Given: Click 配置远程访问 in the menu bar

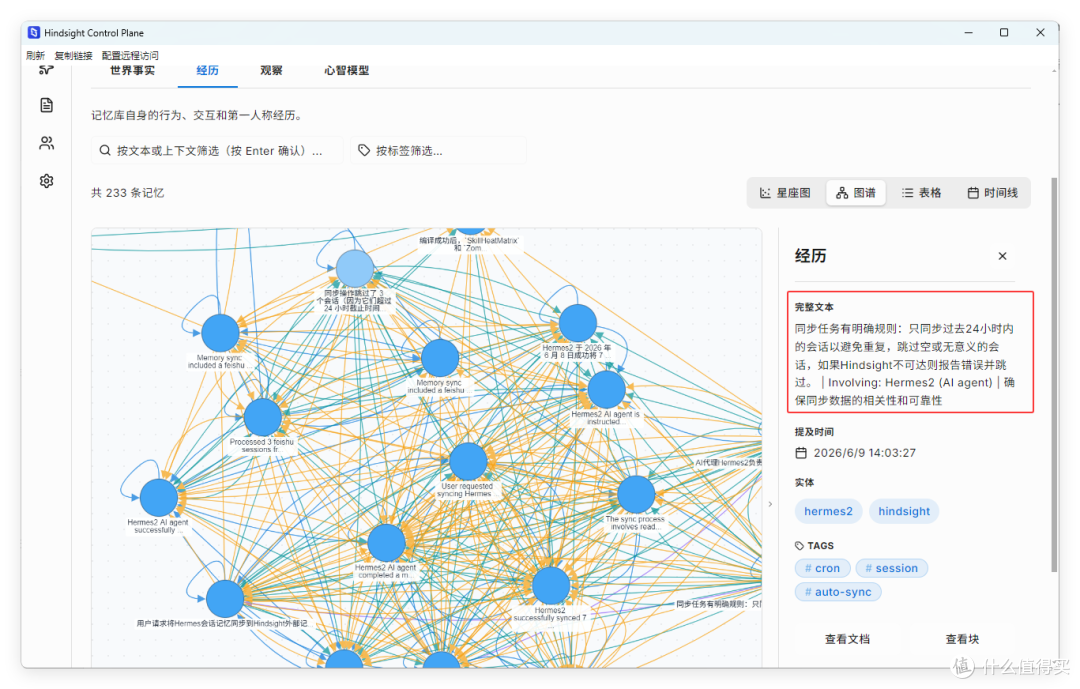Looking at the screenshot, I should tap(130, 55).
